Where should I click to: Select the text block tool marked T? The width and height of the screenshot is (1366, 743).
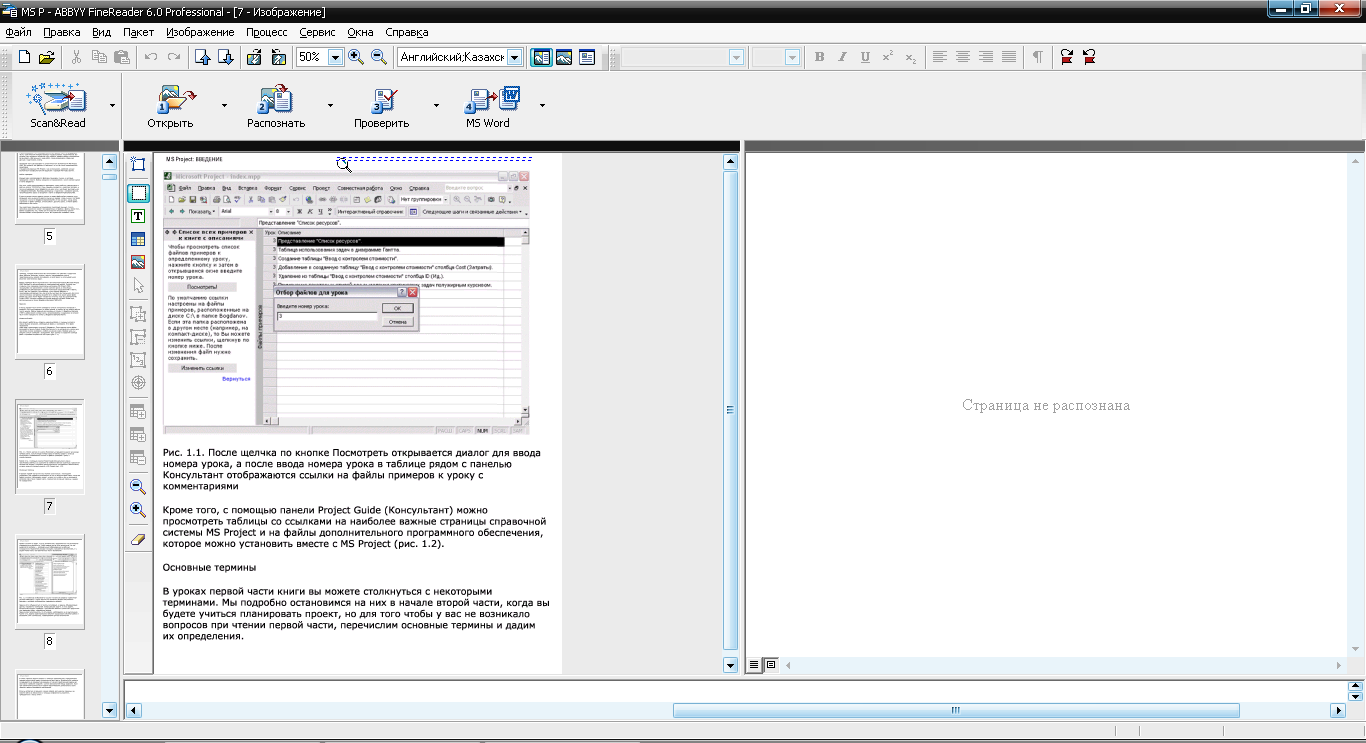tap(138, 216)
